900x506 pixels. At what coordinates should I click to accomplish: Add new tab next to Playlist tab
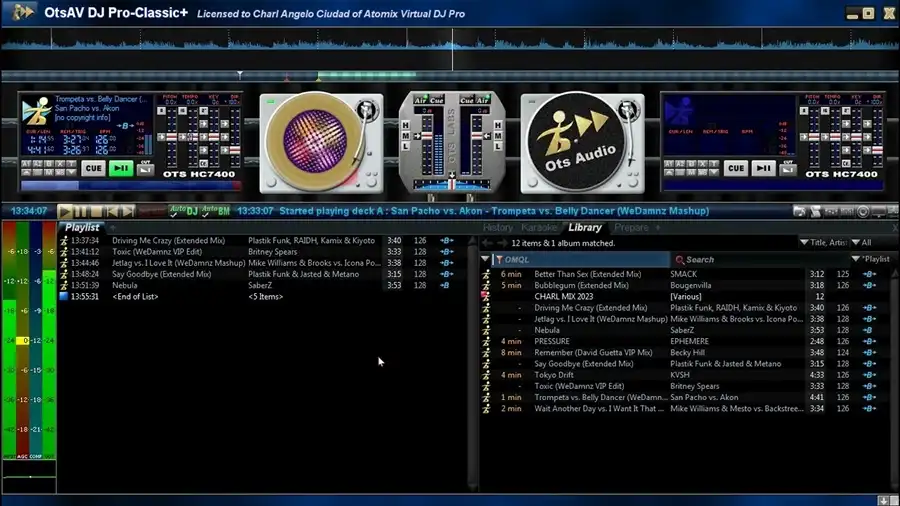[112, 228]
